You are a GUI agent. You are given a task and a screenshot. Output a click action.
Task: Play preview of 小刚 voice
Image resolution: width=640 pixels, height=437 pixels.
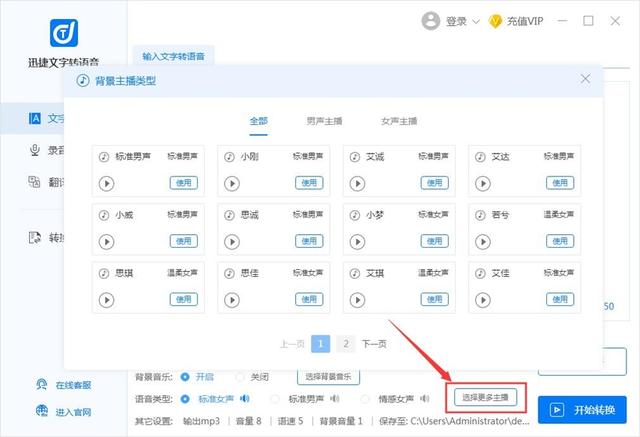[232, 184]
